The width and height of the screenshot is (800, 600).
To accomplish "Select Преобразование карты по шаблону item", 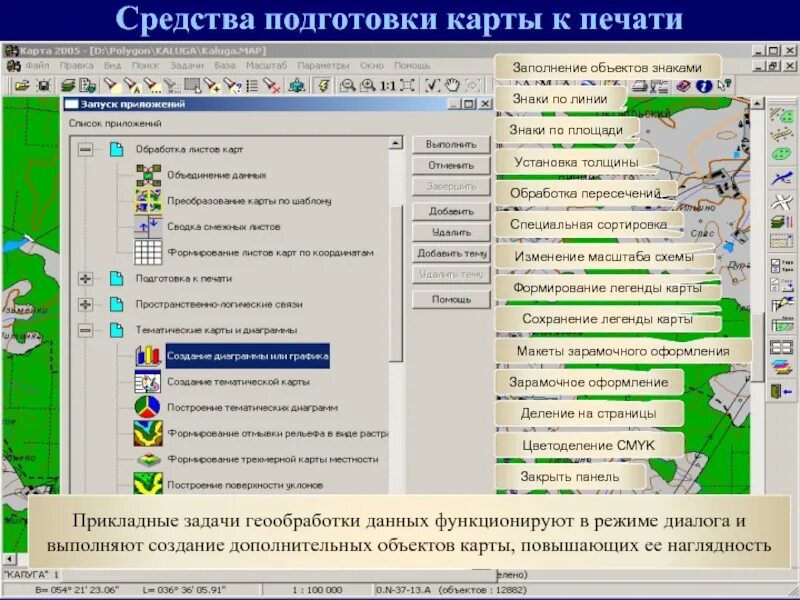I will pos(249,201).
